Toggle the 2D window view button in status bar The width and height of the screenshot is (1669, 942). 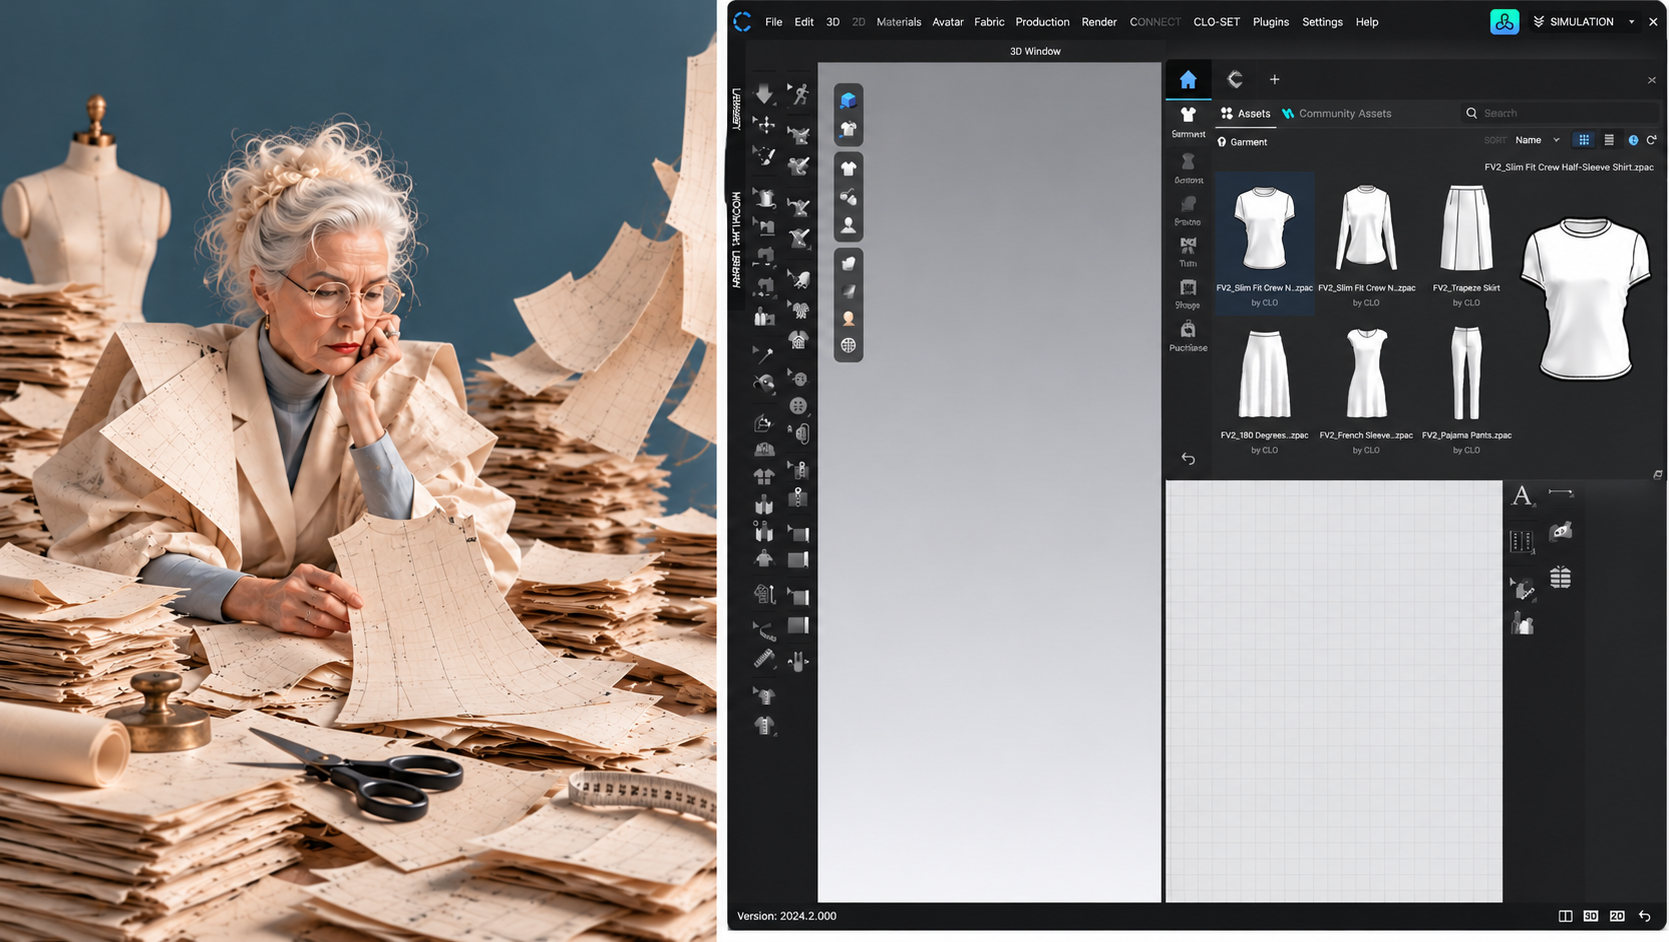[1617, 916]
